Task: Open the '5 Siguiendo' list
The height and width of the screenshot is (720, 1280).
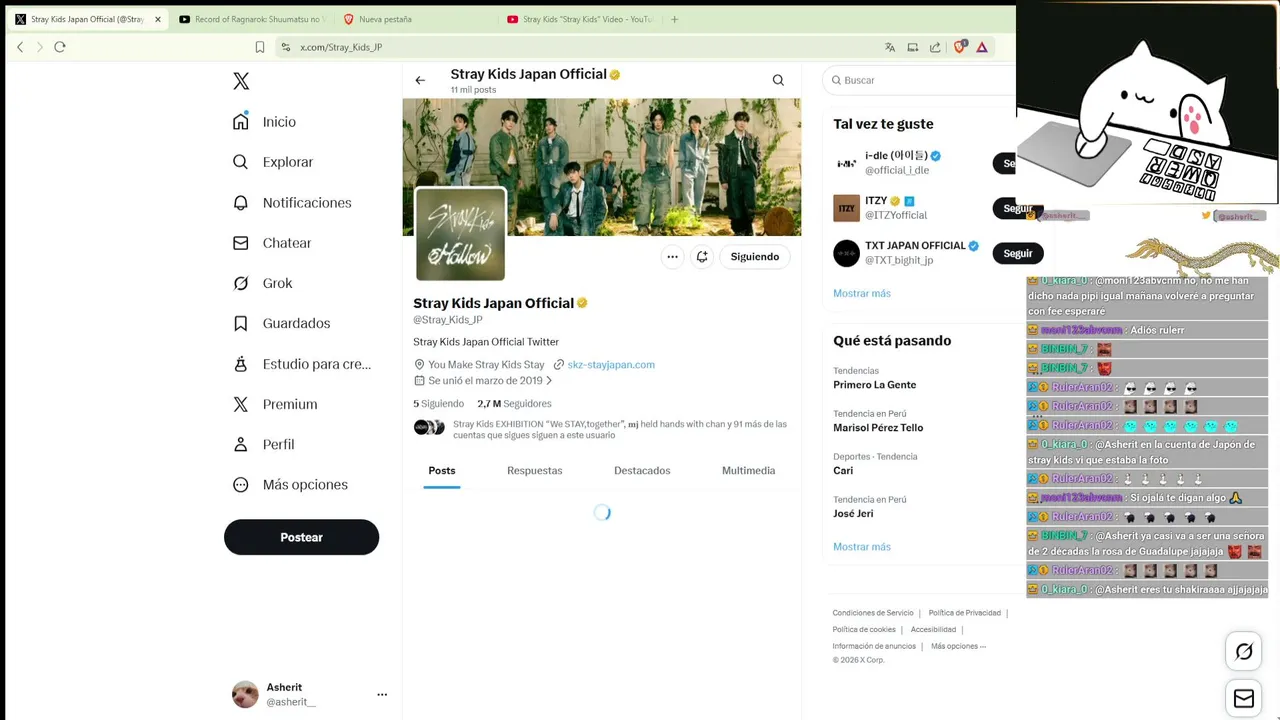Action: [x=439, y=404]
